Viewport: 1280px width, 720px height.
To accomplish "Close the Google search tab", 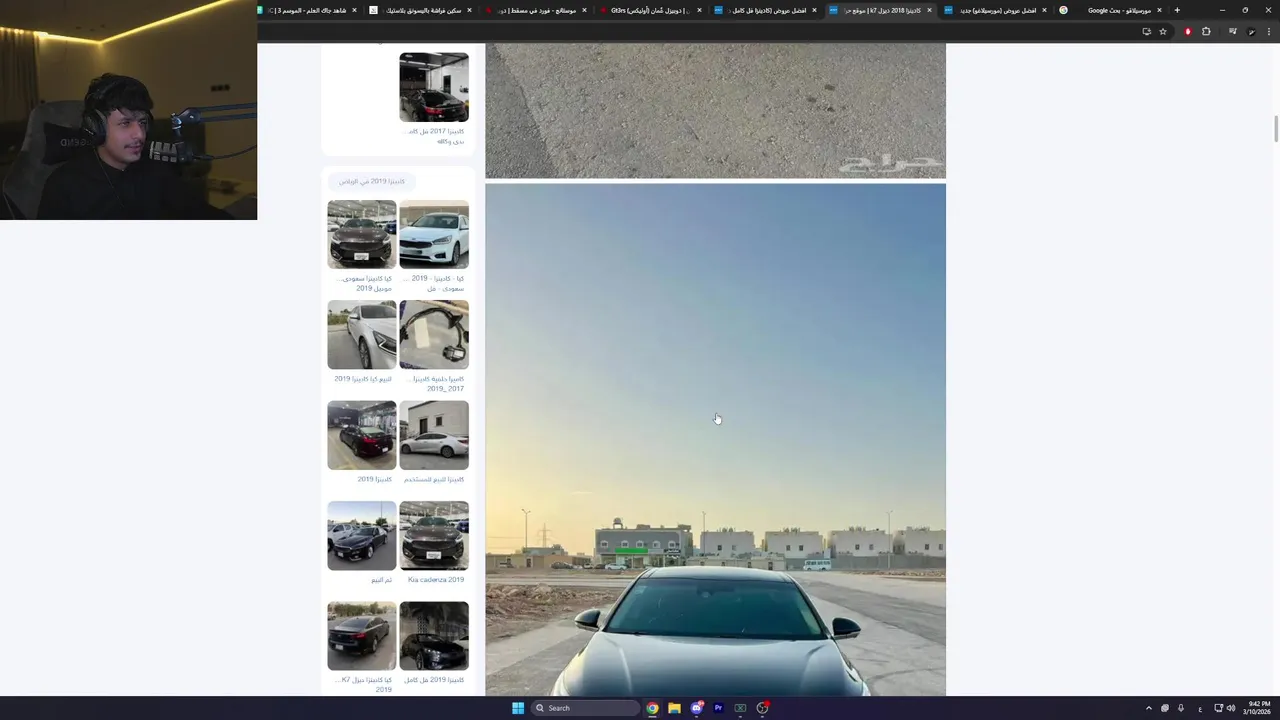I will (1159, 10).
